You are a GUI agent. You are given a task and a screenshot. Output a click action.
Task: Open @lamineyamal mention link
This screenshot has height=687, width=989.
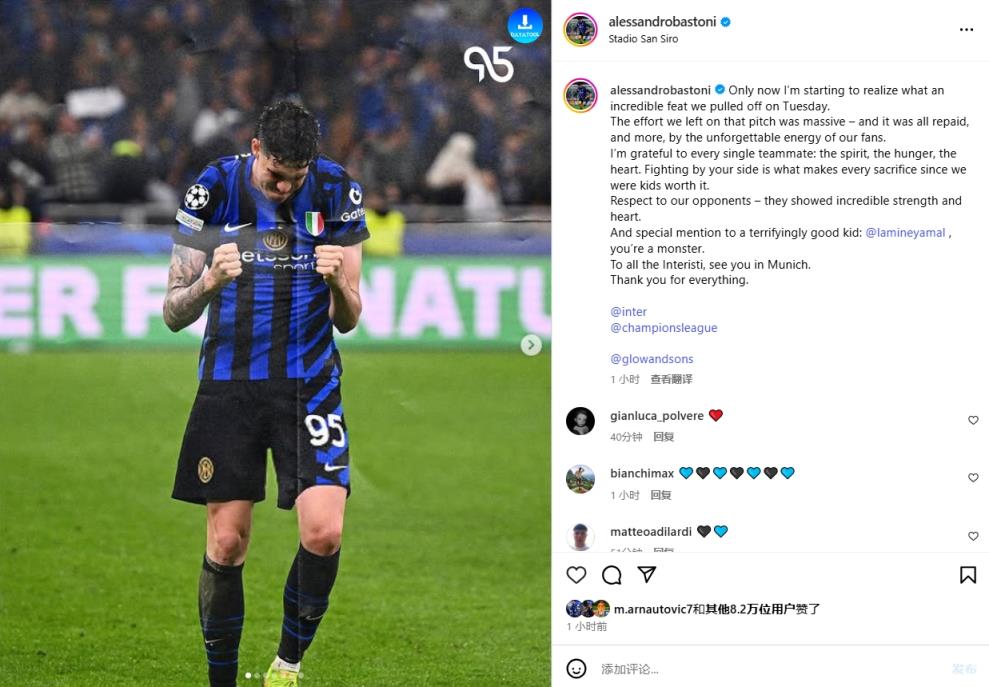coord(905,233)
